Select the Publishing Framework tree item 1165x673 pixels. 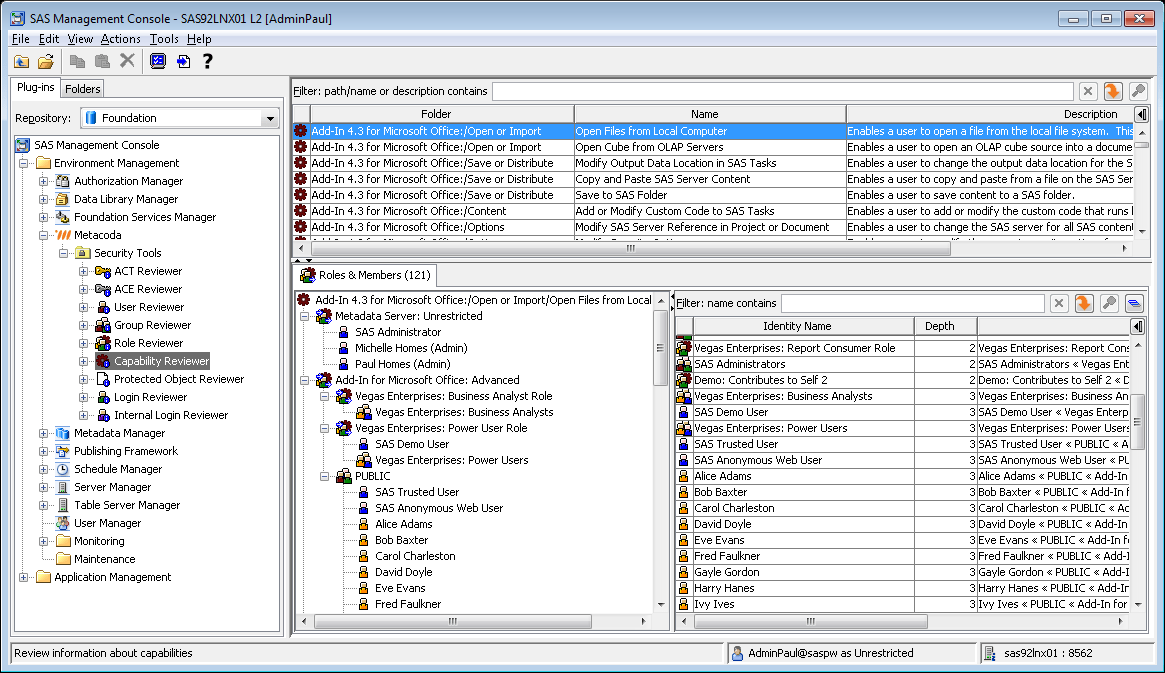pos(126,452)
